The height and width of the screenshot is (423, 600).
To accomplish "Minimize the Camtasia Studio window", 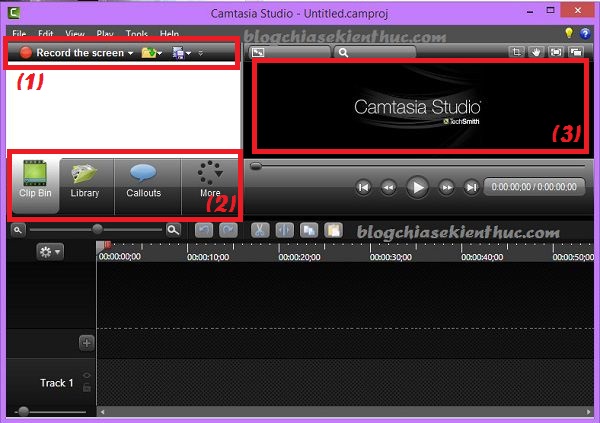I will 530,12.
